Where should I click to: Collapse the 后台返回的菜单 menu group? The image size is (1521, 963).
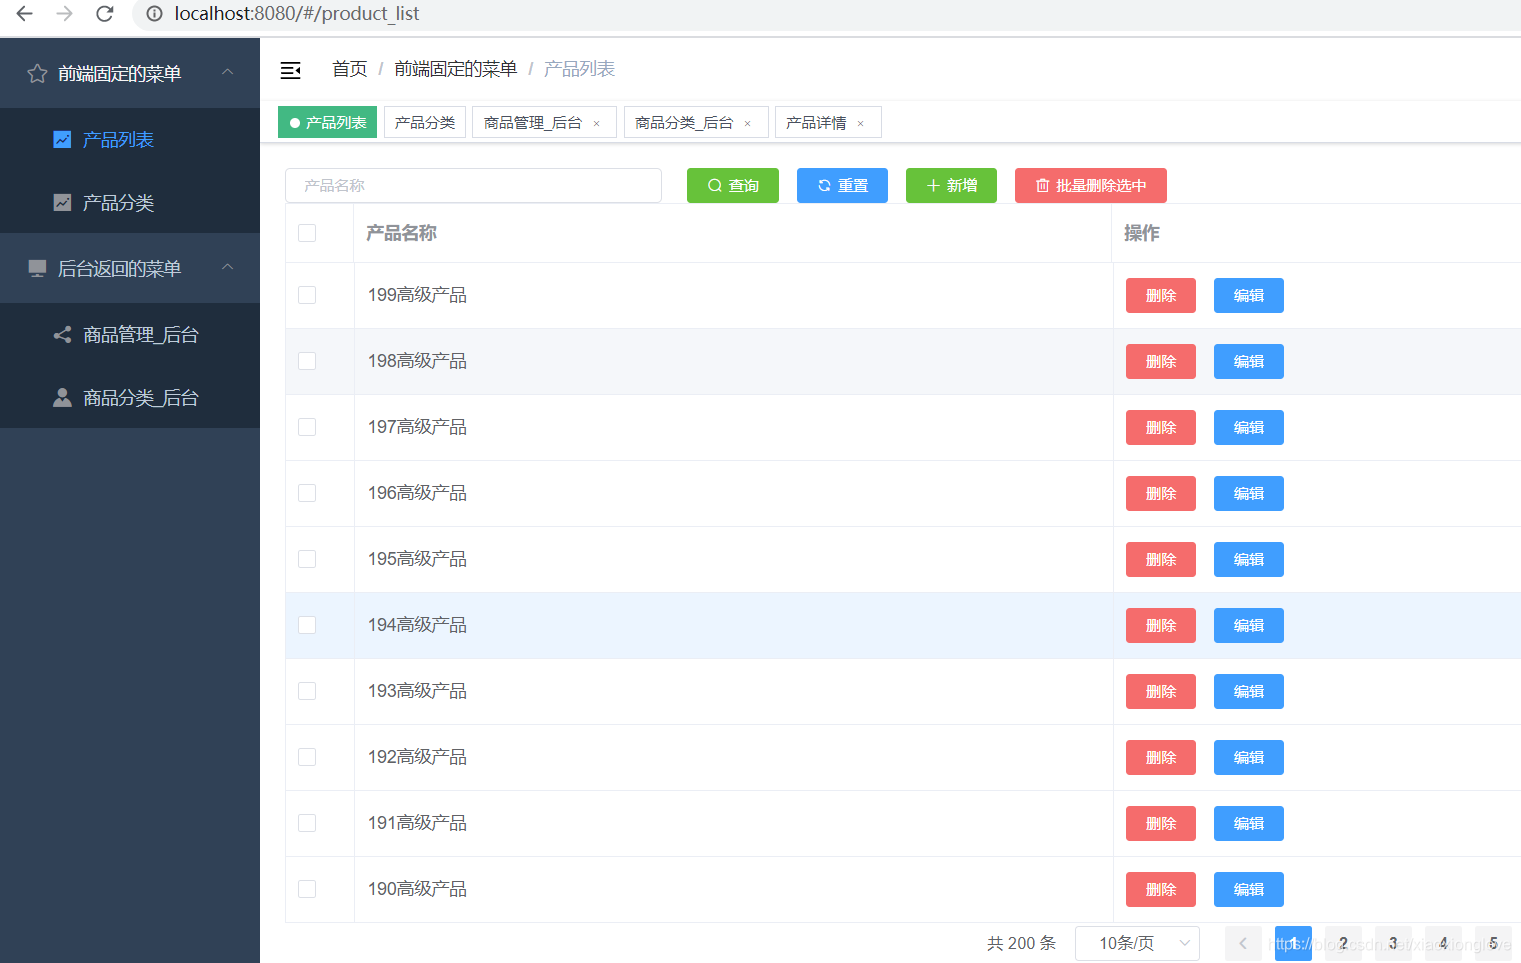click(227, 268)
